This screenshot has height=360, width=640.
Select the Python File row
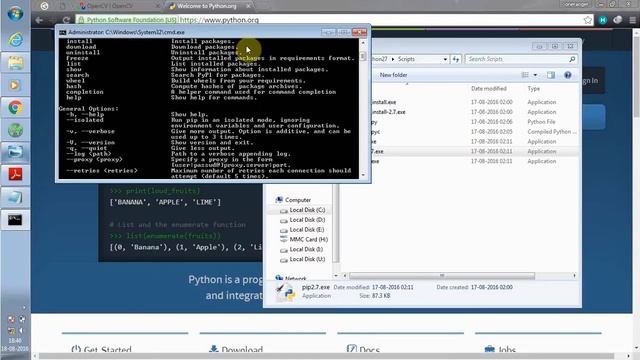tap(474, 122)
